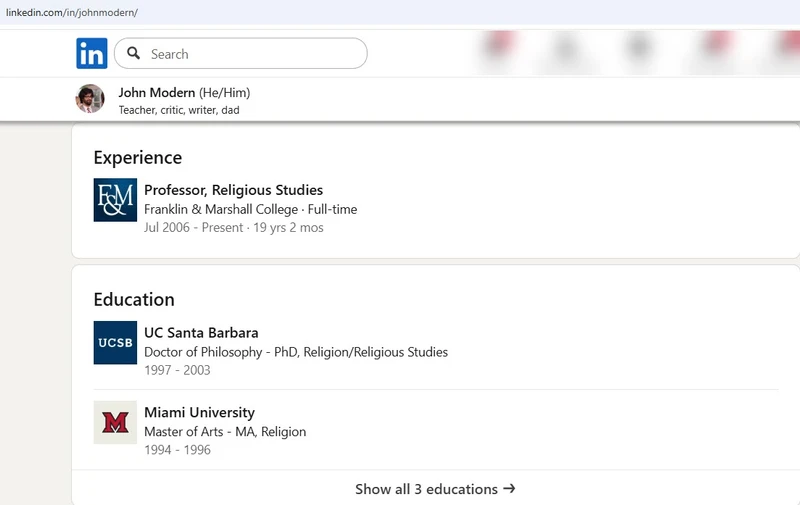Viewport: 800px width, 505px height.
Task: Click the search magnifier icon
Action: tap(134, 53)
